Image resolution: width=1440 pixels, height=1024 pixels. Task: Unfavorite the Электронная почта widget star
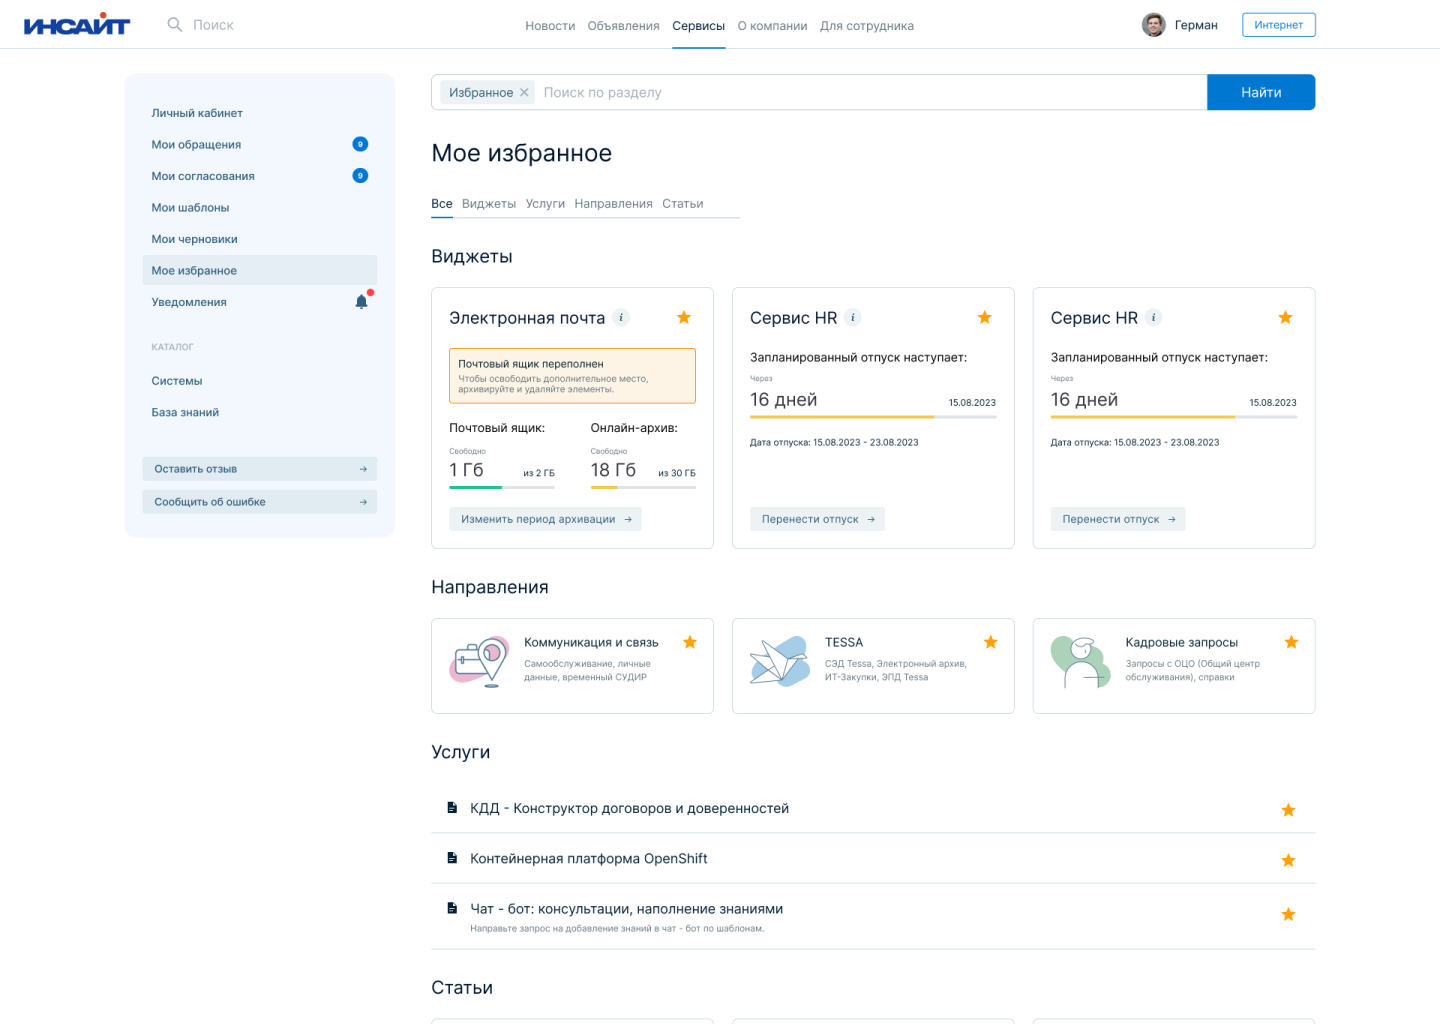tap(684, 318)
